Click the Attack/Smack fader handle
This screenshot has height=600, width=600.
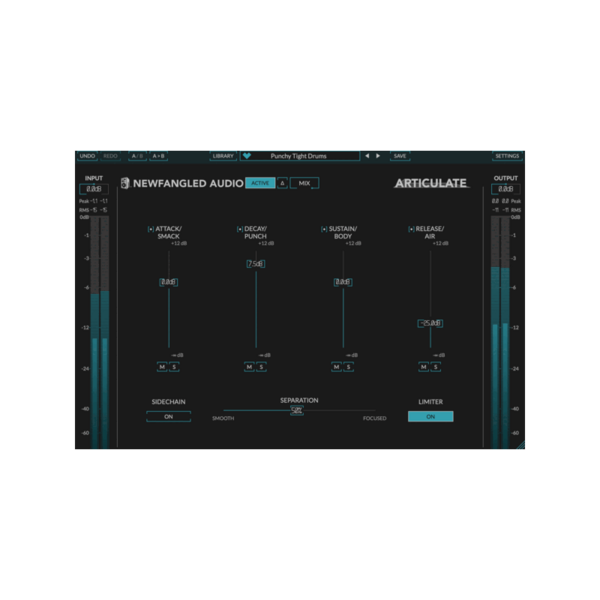(168, 282)
